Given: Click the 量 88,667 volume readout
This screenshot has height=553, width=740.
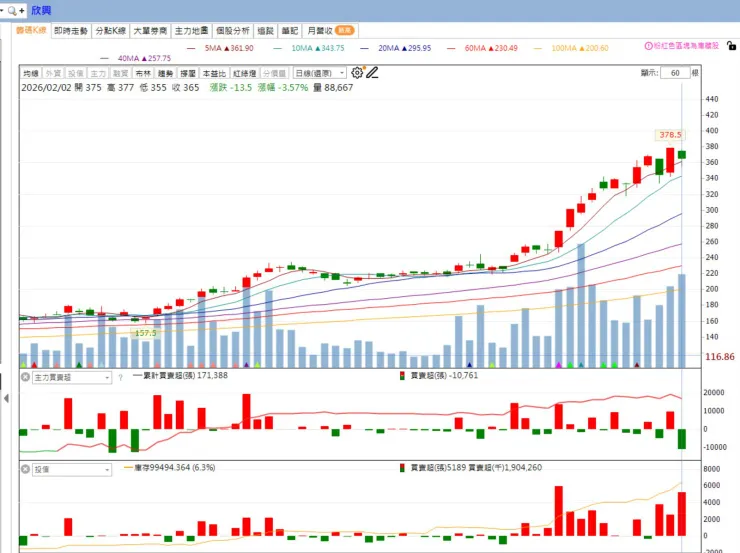Looking at the screenshot, I should 333,88.
